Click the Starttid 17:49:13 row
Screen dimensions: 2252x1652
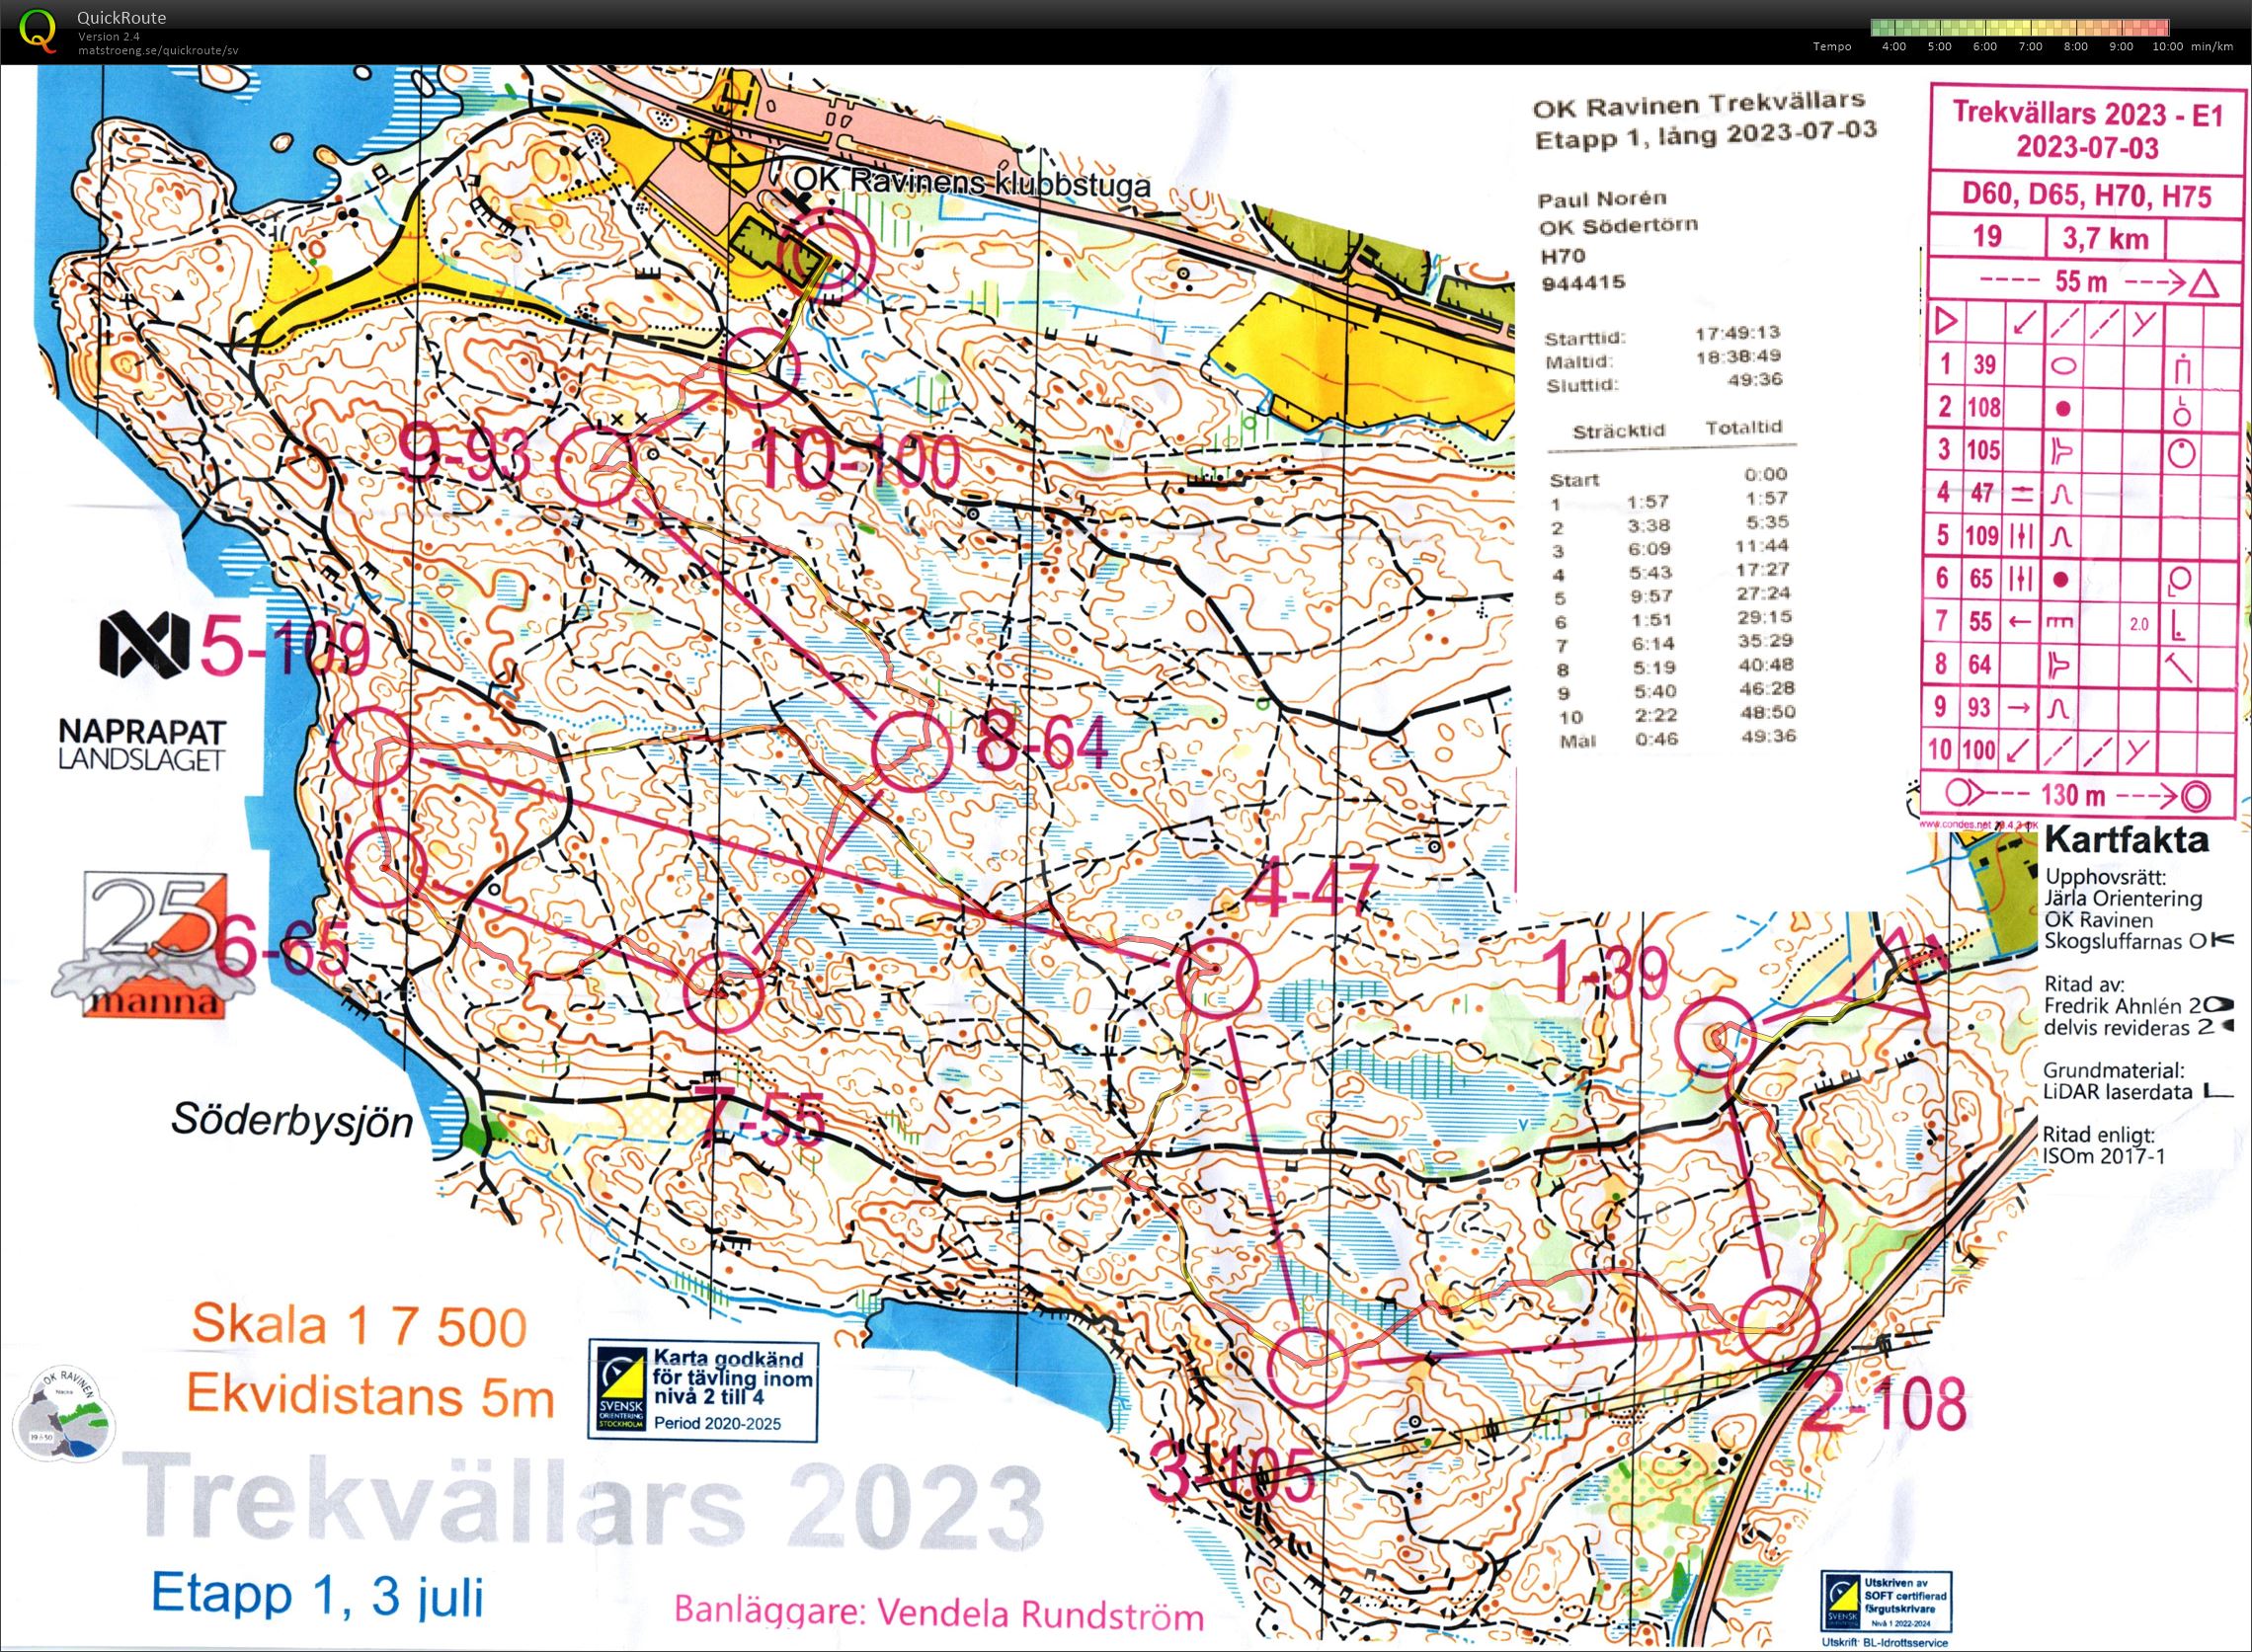coord(1661,334)
